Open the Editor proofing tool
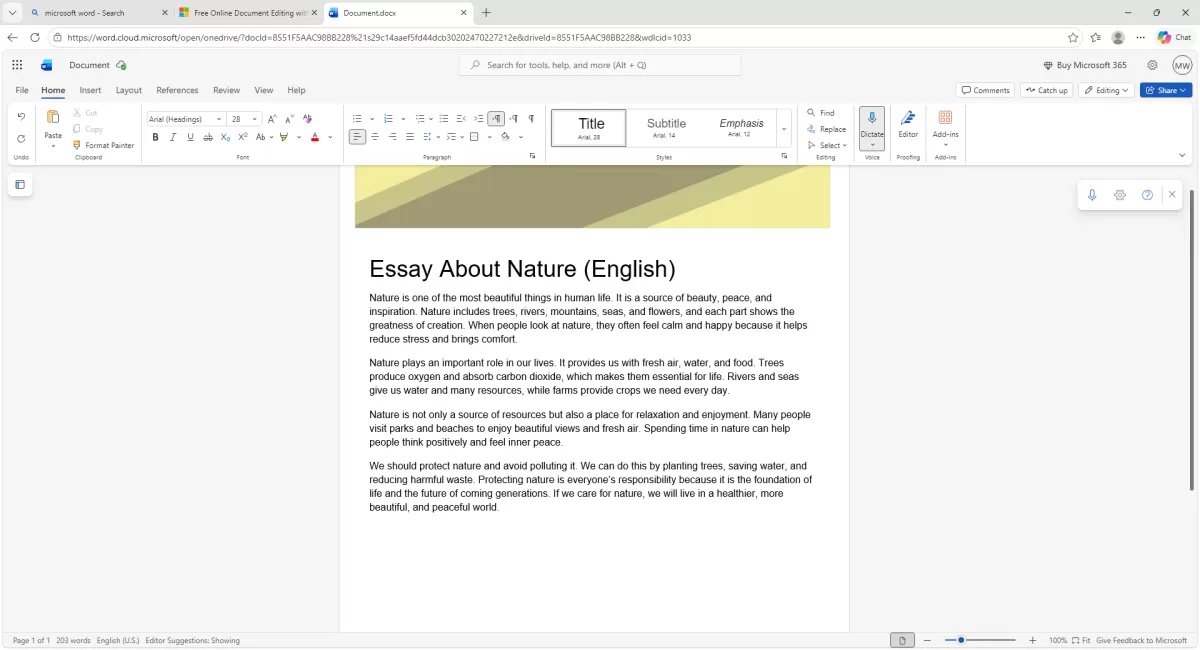The width and height of the screenshot is (1200, 650). tap(908, 123)
